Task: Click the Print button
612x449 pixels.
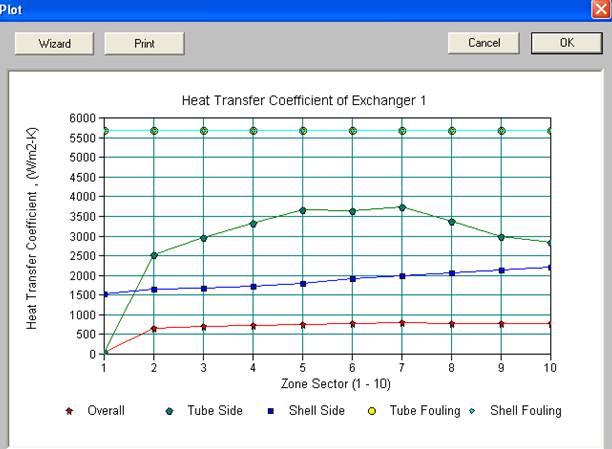Action: point(144,43)
